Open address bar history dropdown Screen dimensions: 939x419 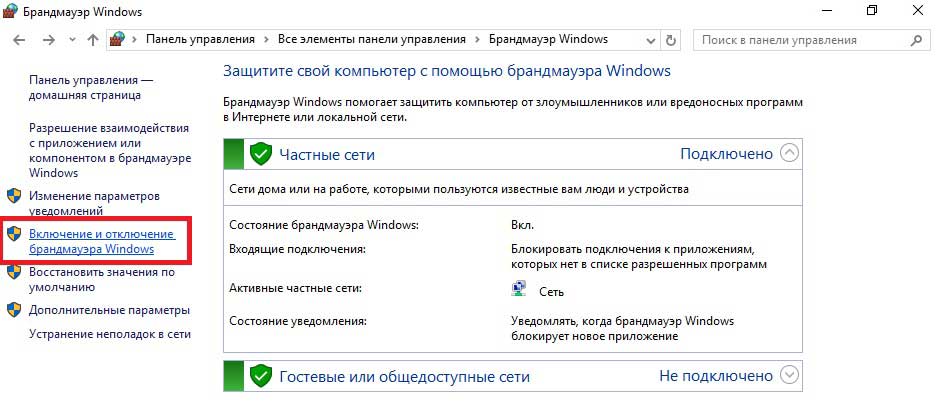point(651,40)
